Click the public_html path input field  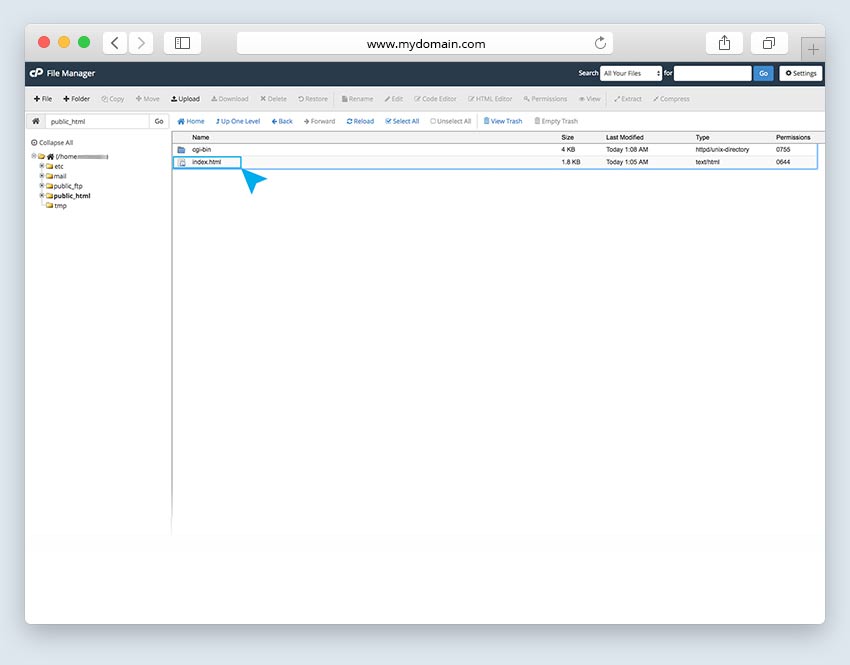(97, 121)
